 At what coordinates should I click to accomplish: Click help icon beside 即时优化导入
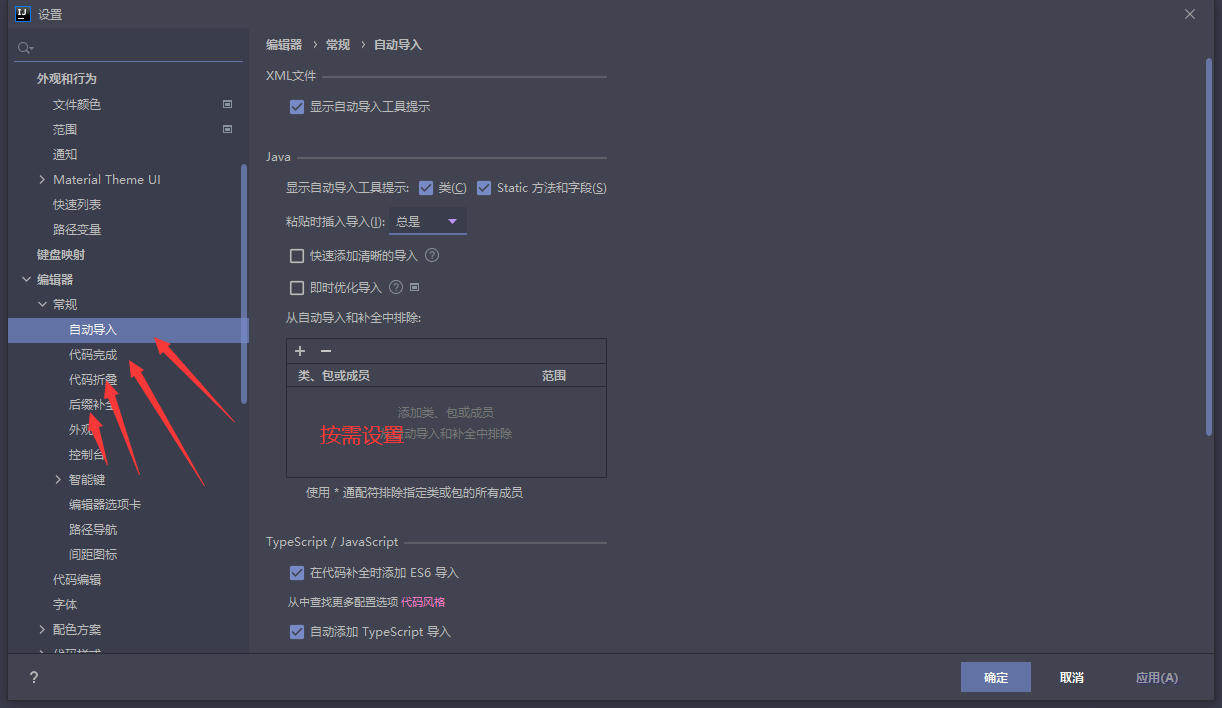click(396, 287)
